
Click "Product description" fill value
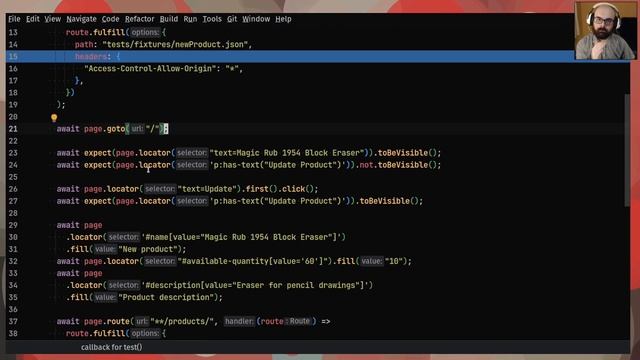point(166,298)
